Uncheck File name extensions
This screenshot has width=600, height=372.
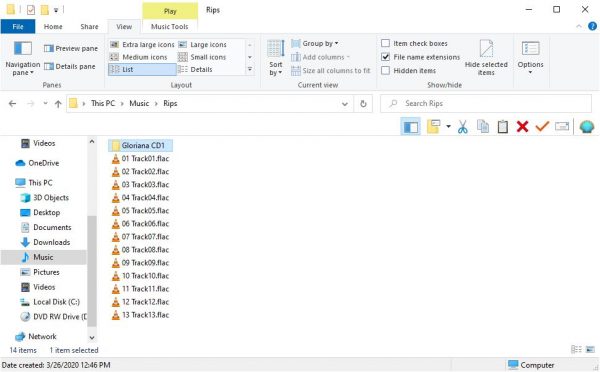[386, 57]
